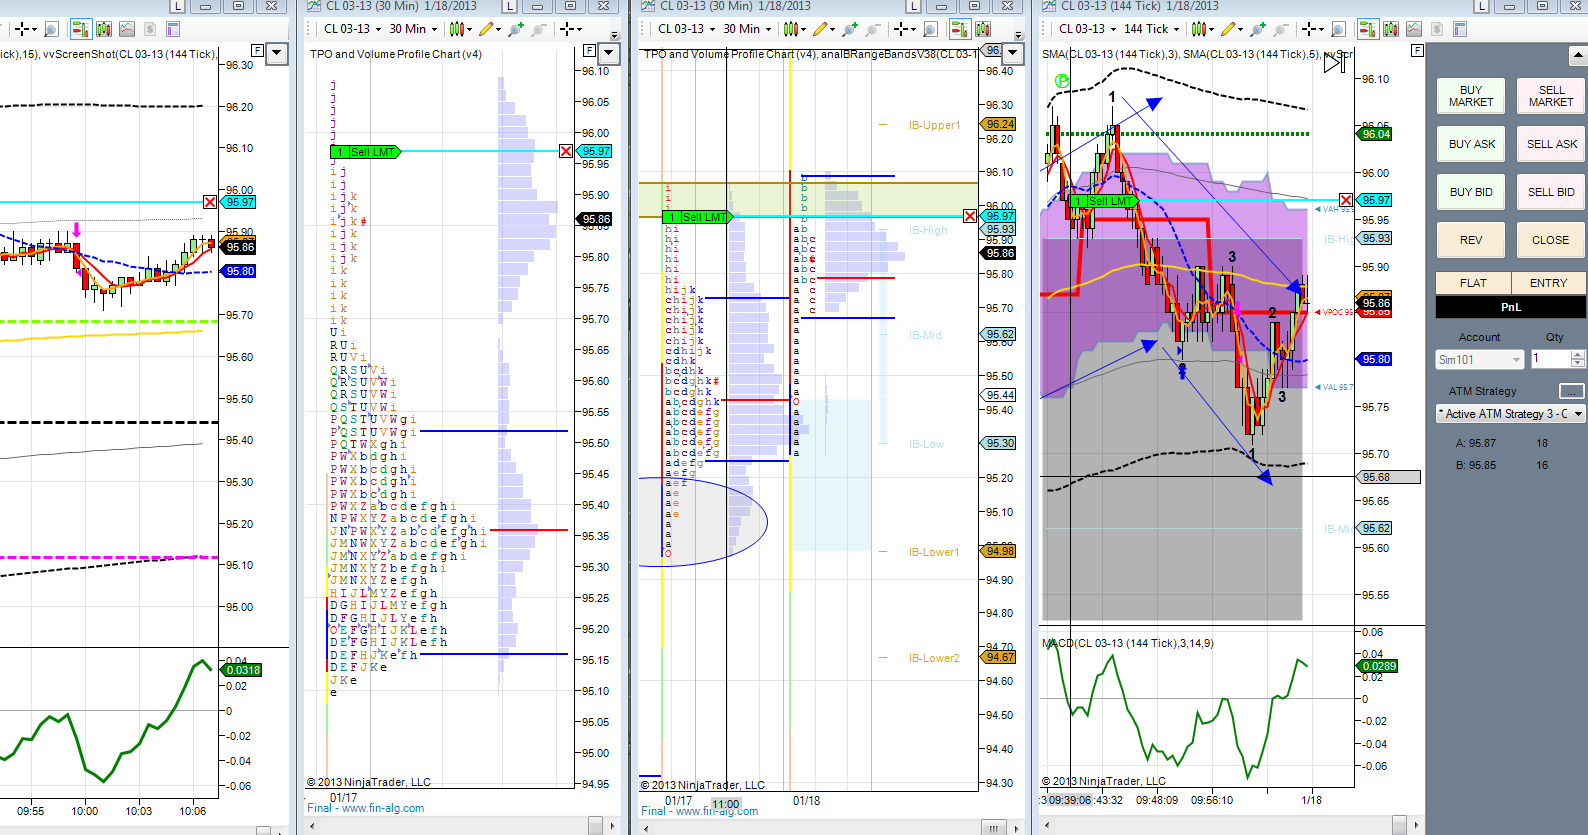The width and height of the screenshot is (1588, 835).
Task: Select crosshair pointer in second TPO chart toolbar
Action: point(901,29)
